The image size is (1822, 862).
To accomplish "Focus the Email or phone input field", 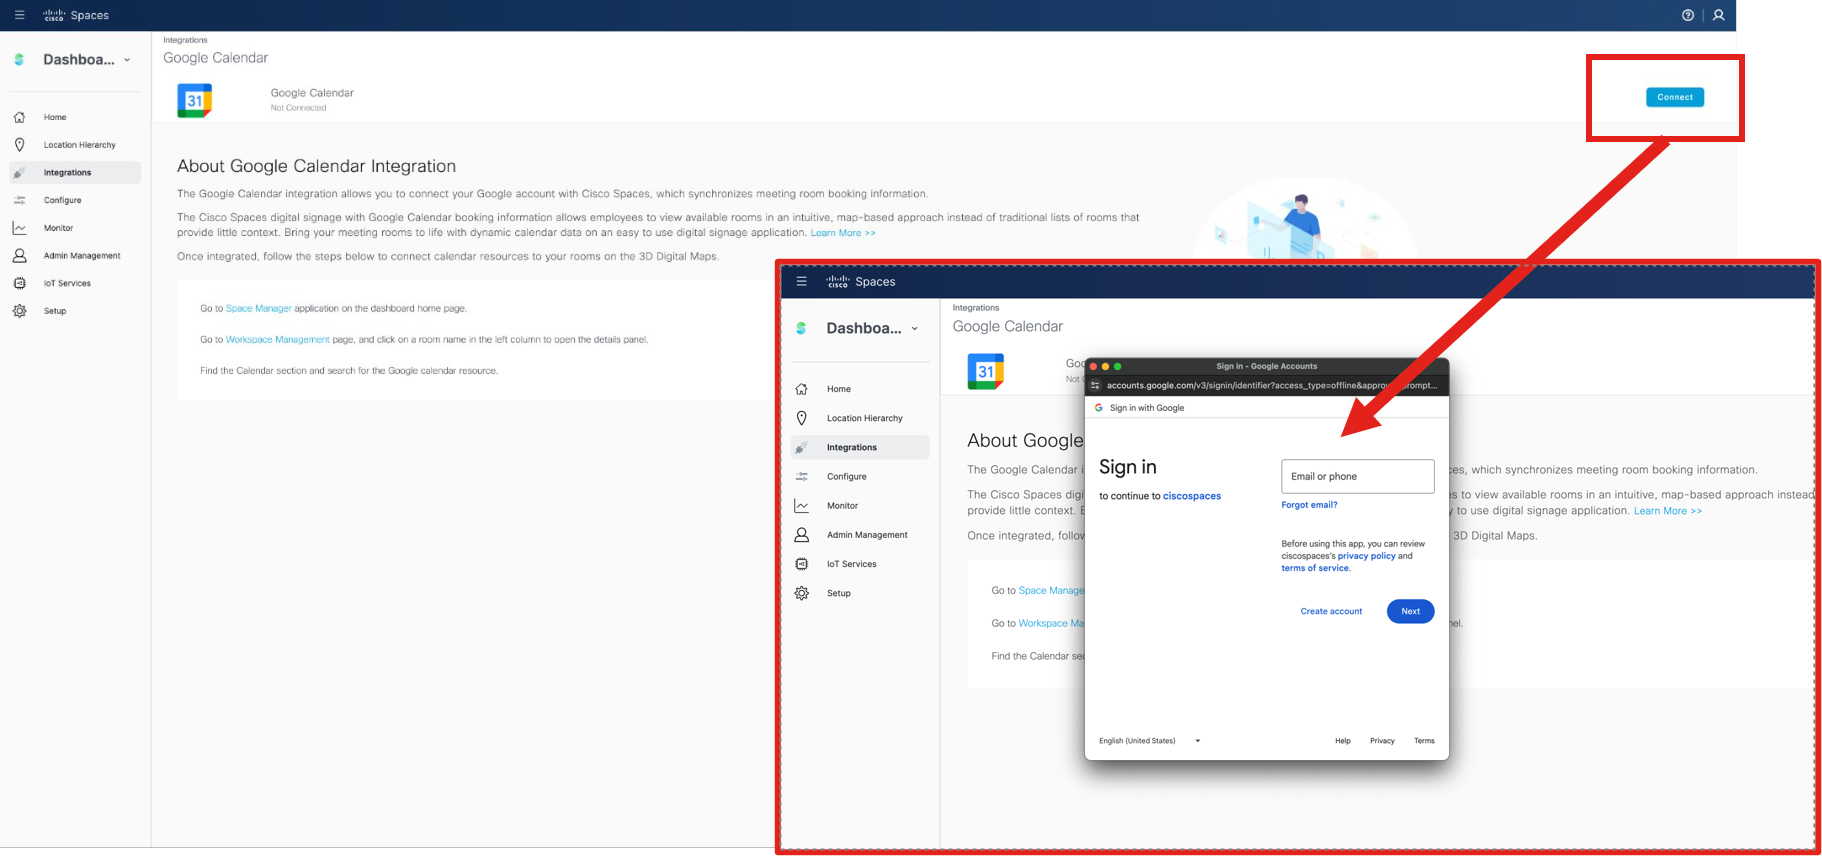I will click(x=1357, y=476).
